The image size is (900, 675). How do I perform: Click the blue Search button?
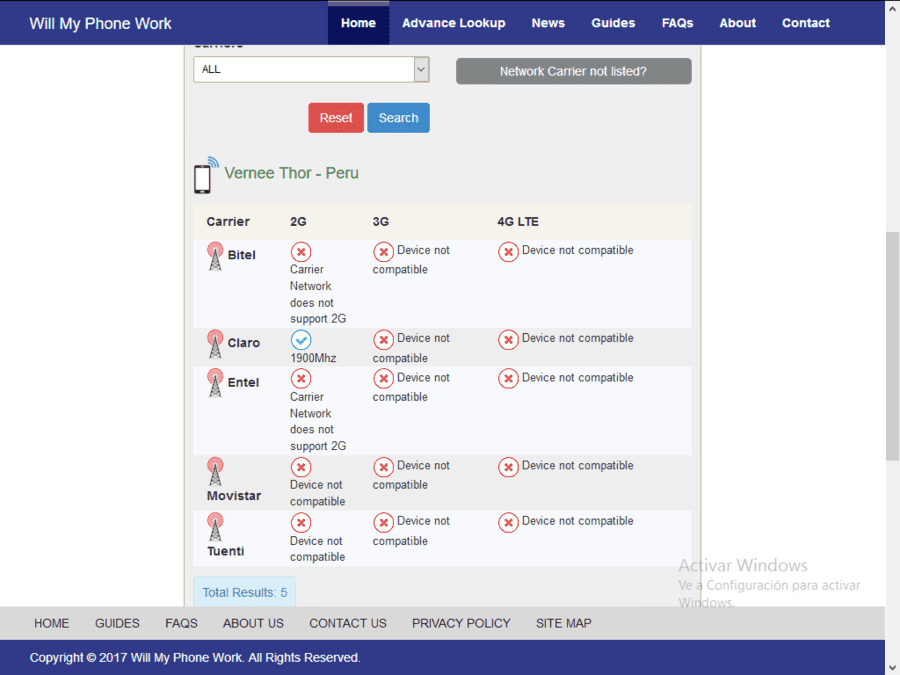[398, 118]
